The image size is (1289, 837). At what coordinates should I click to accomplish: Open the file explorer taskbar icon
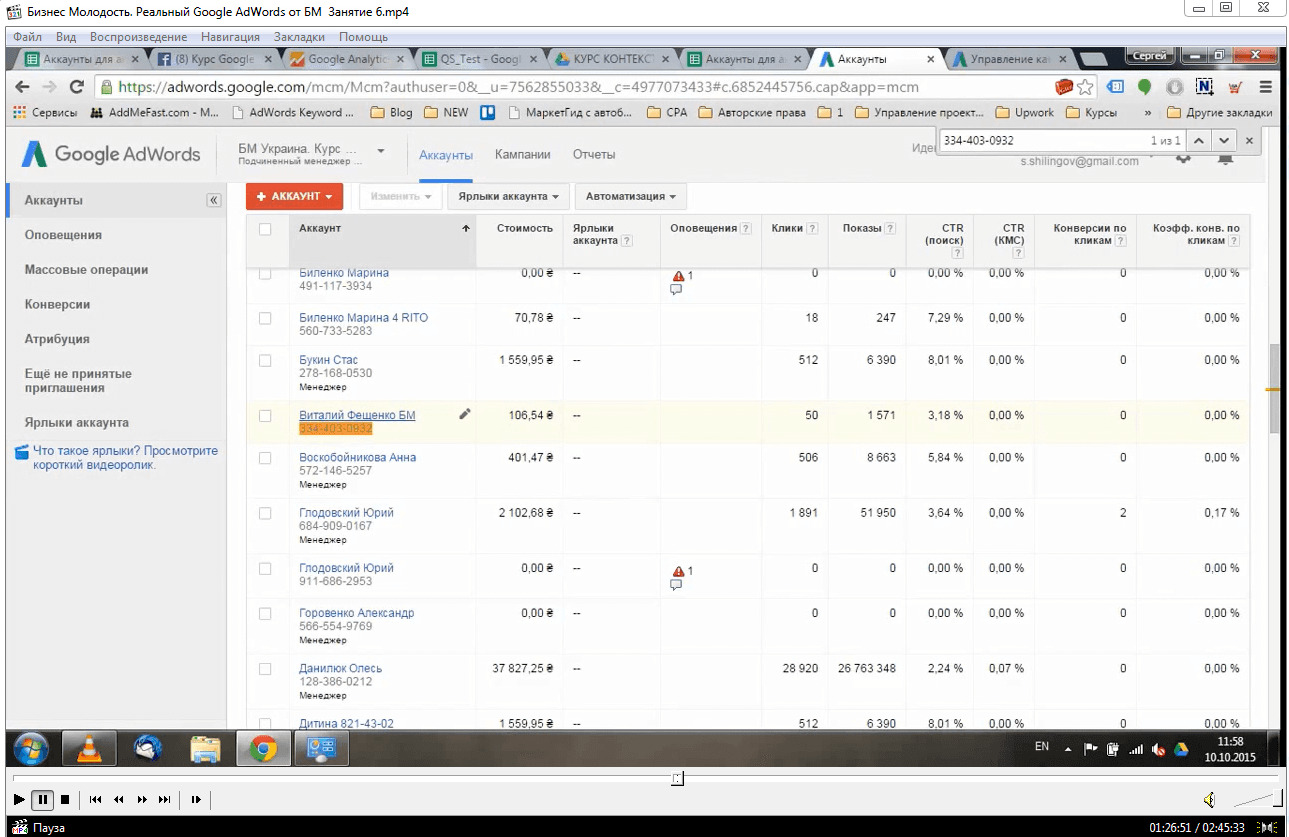205,749
